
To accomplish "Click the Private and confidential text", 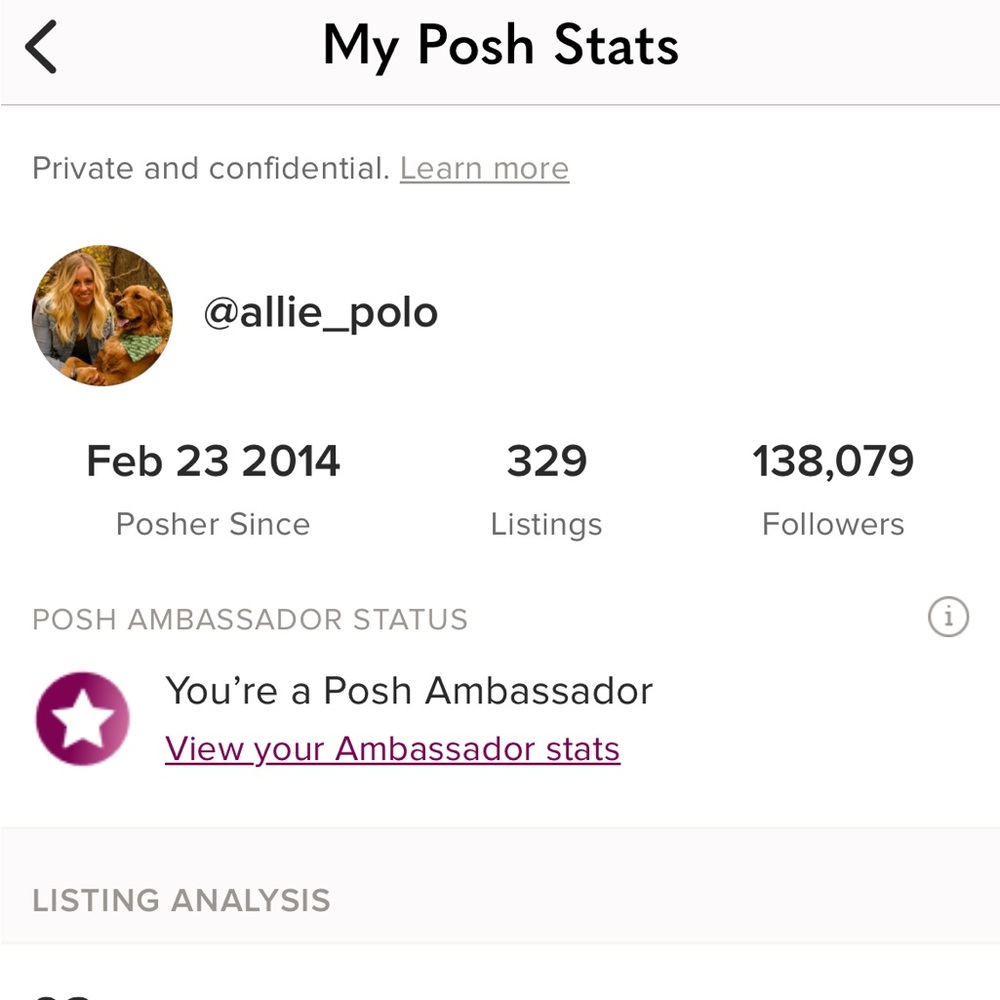I will pyautogui.click(x=210, y=168).
